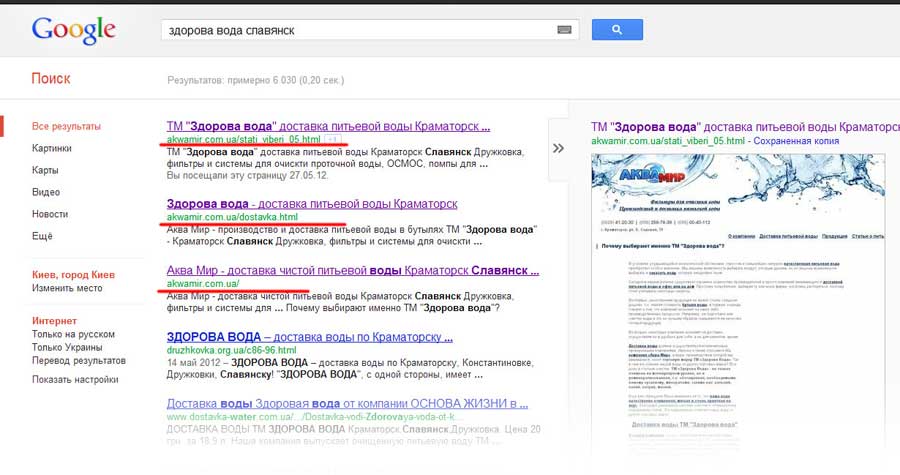This screenshot has height=475, width=900.
Task: Click the page preview thumbnail
Action: pyautogui.click(x=738, y=304)
